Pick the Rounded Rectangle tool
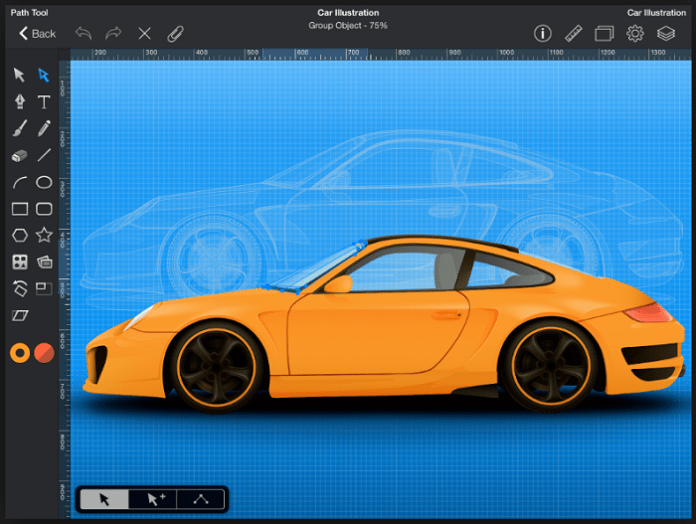The height and width of the screenshot is (524, 696). point(44,209)
